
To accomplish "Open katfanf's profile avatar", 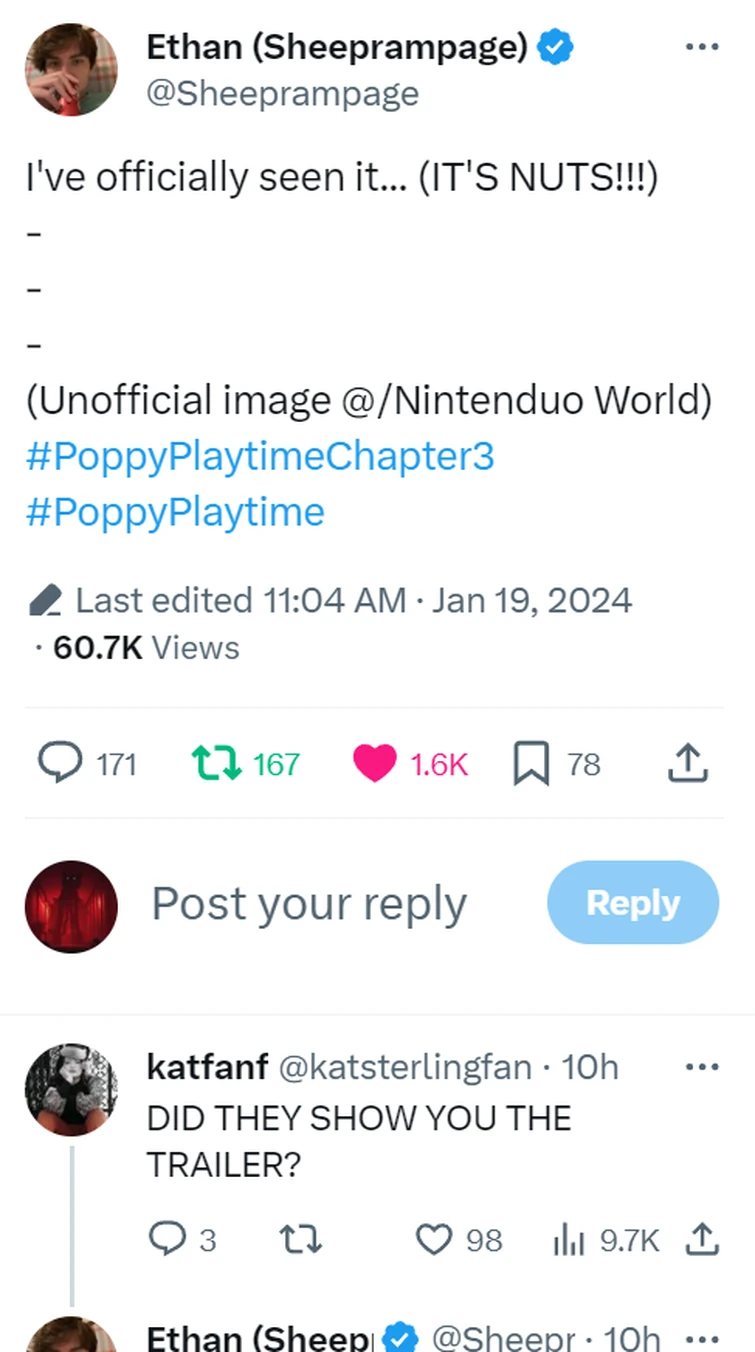I will tap(71, 1089).
